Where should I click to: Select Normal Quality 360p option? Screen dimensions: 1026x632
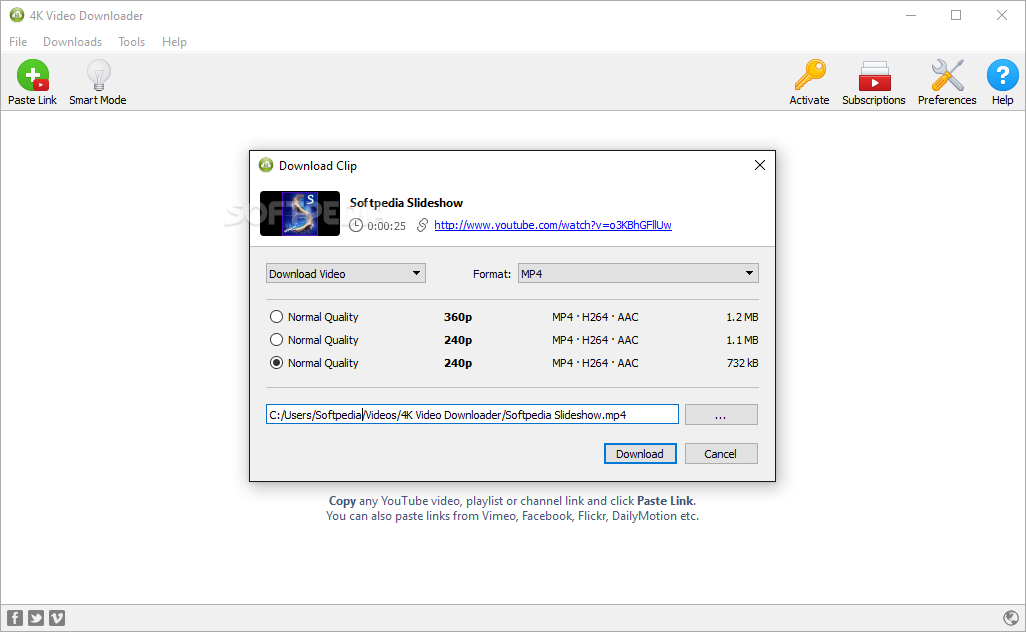(x=276, y=317)
